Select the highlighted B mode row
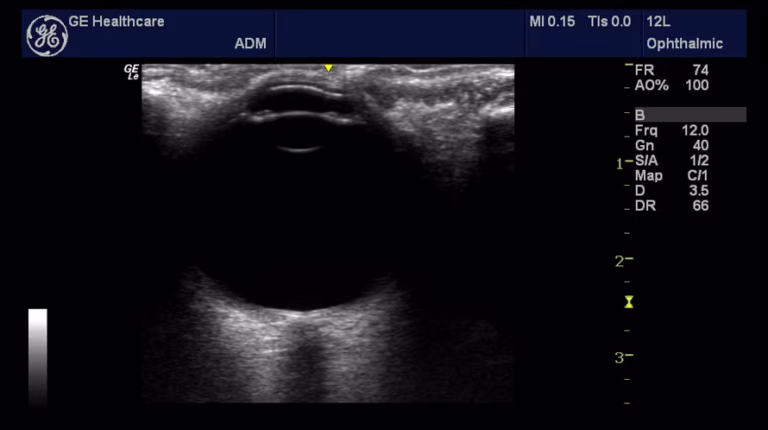The height and width of the screenshot is (430, 768). point(689,115)
